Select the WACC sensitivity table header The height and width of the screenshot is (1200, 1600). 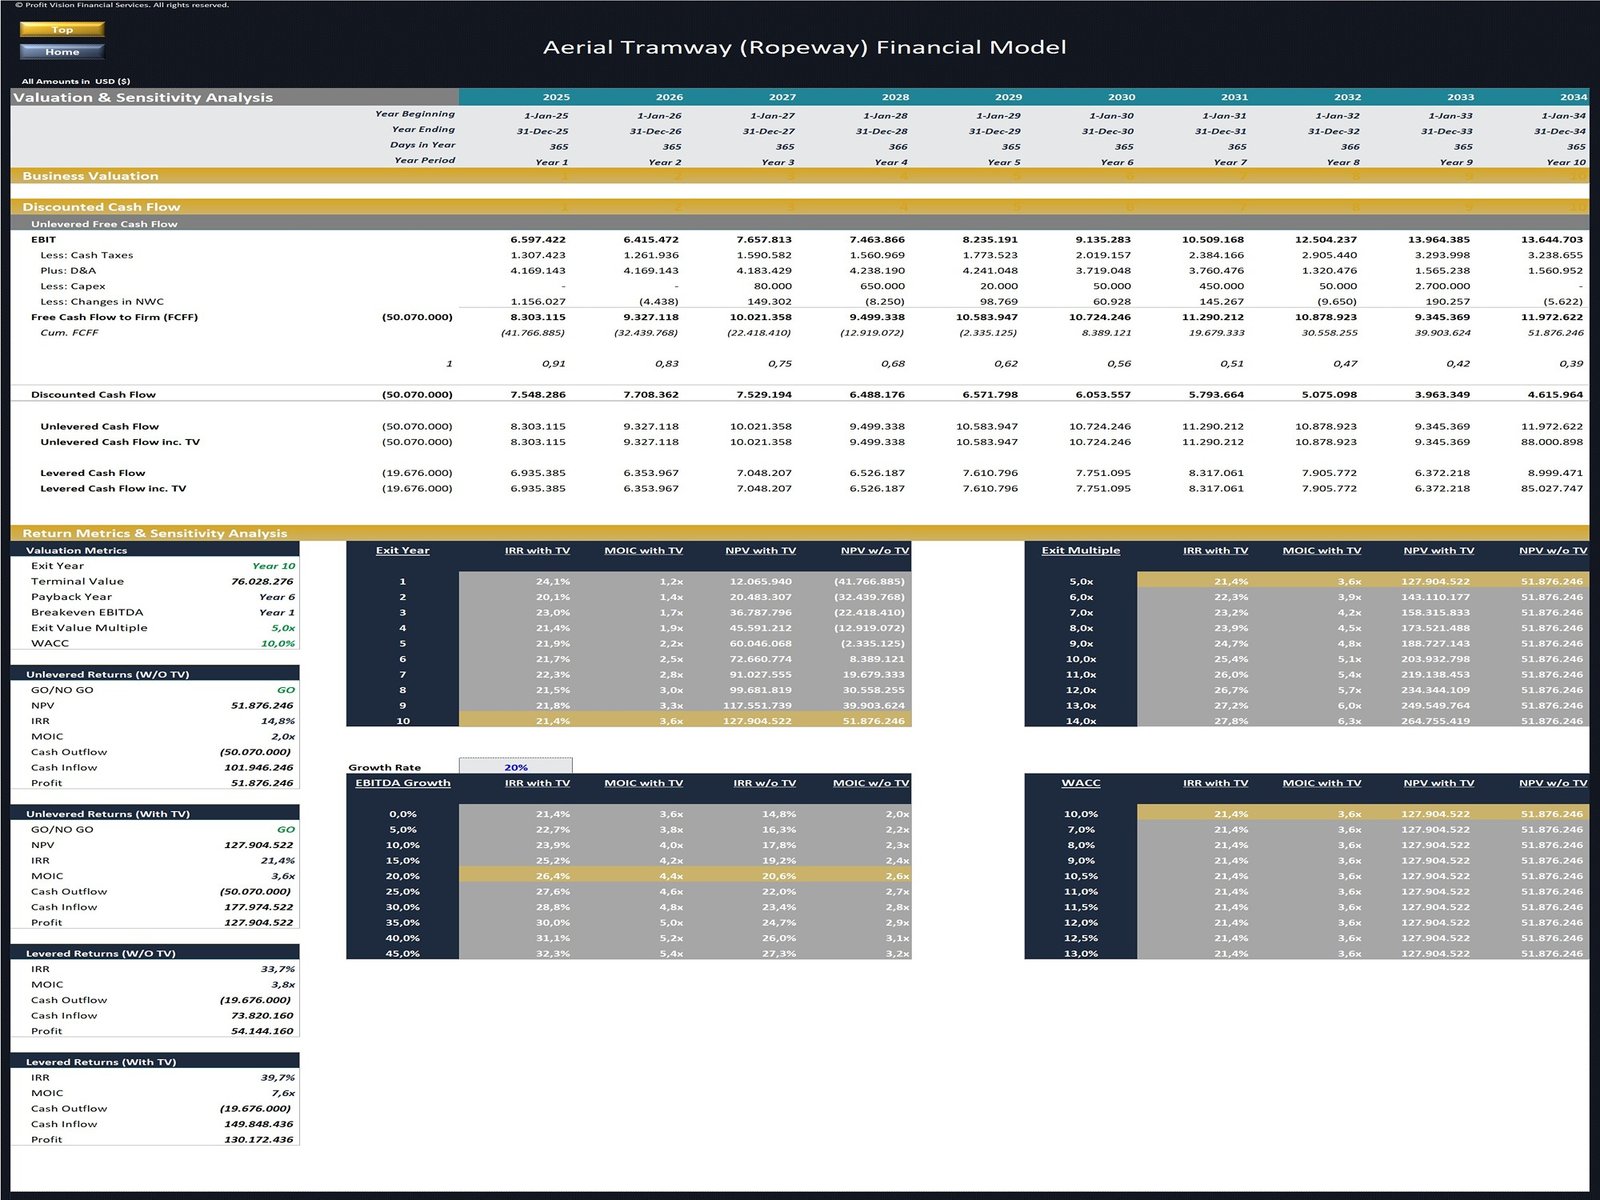1079,783
